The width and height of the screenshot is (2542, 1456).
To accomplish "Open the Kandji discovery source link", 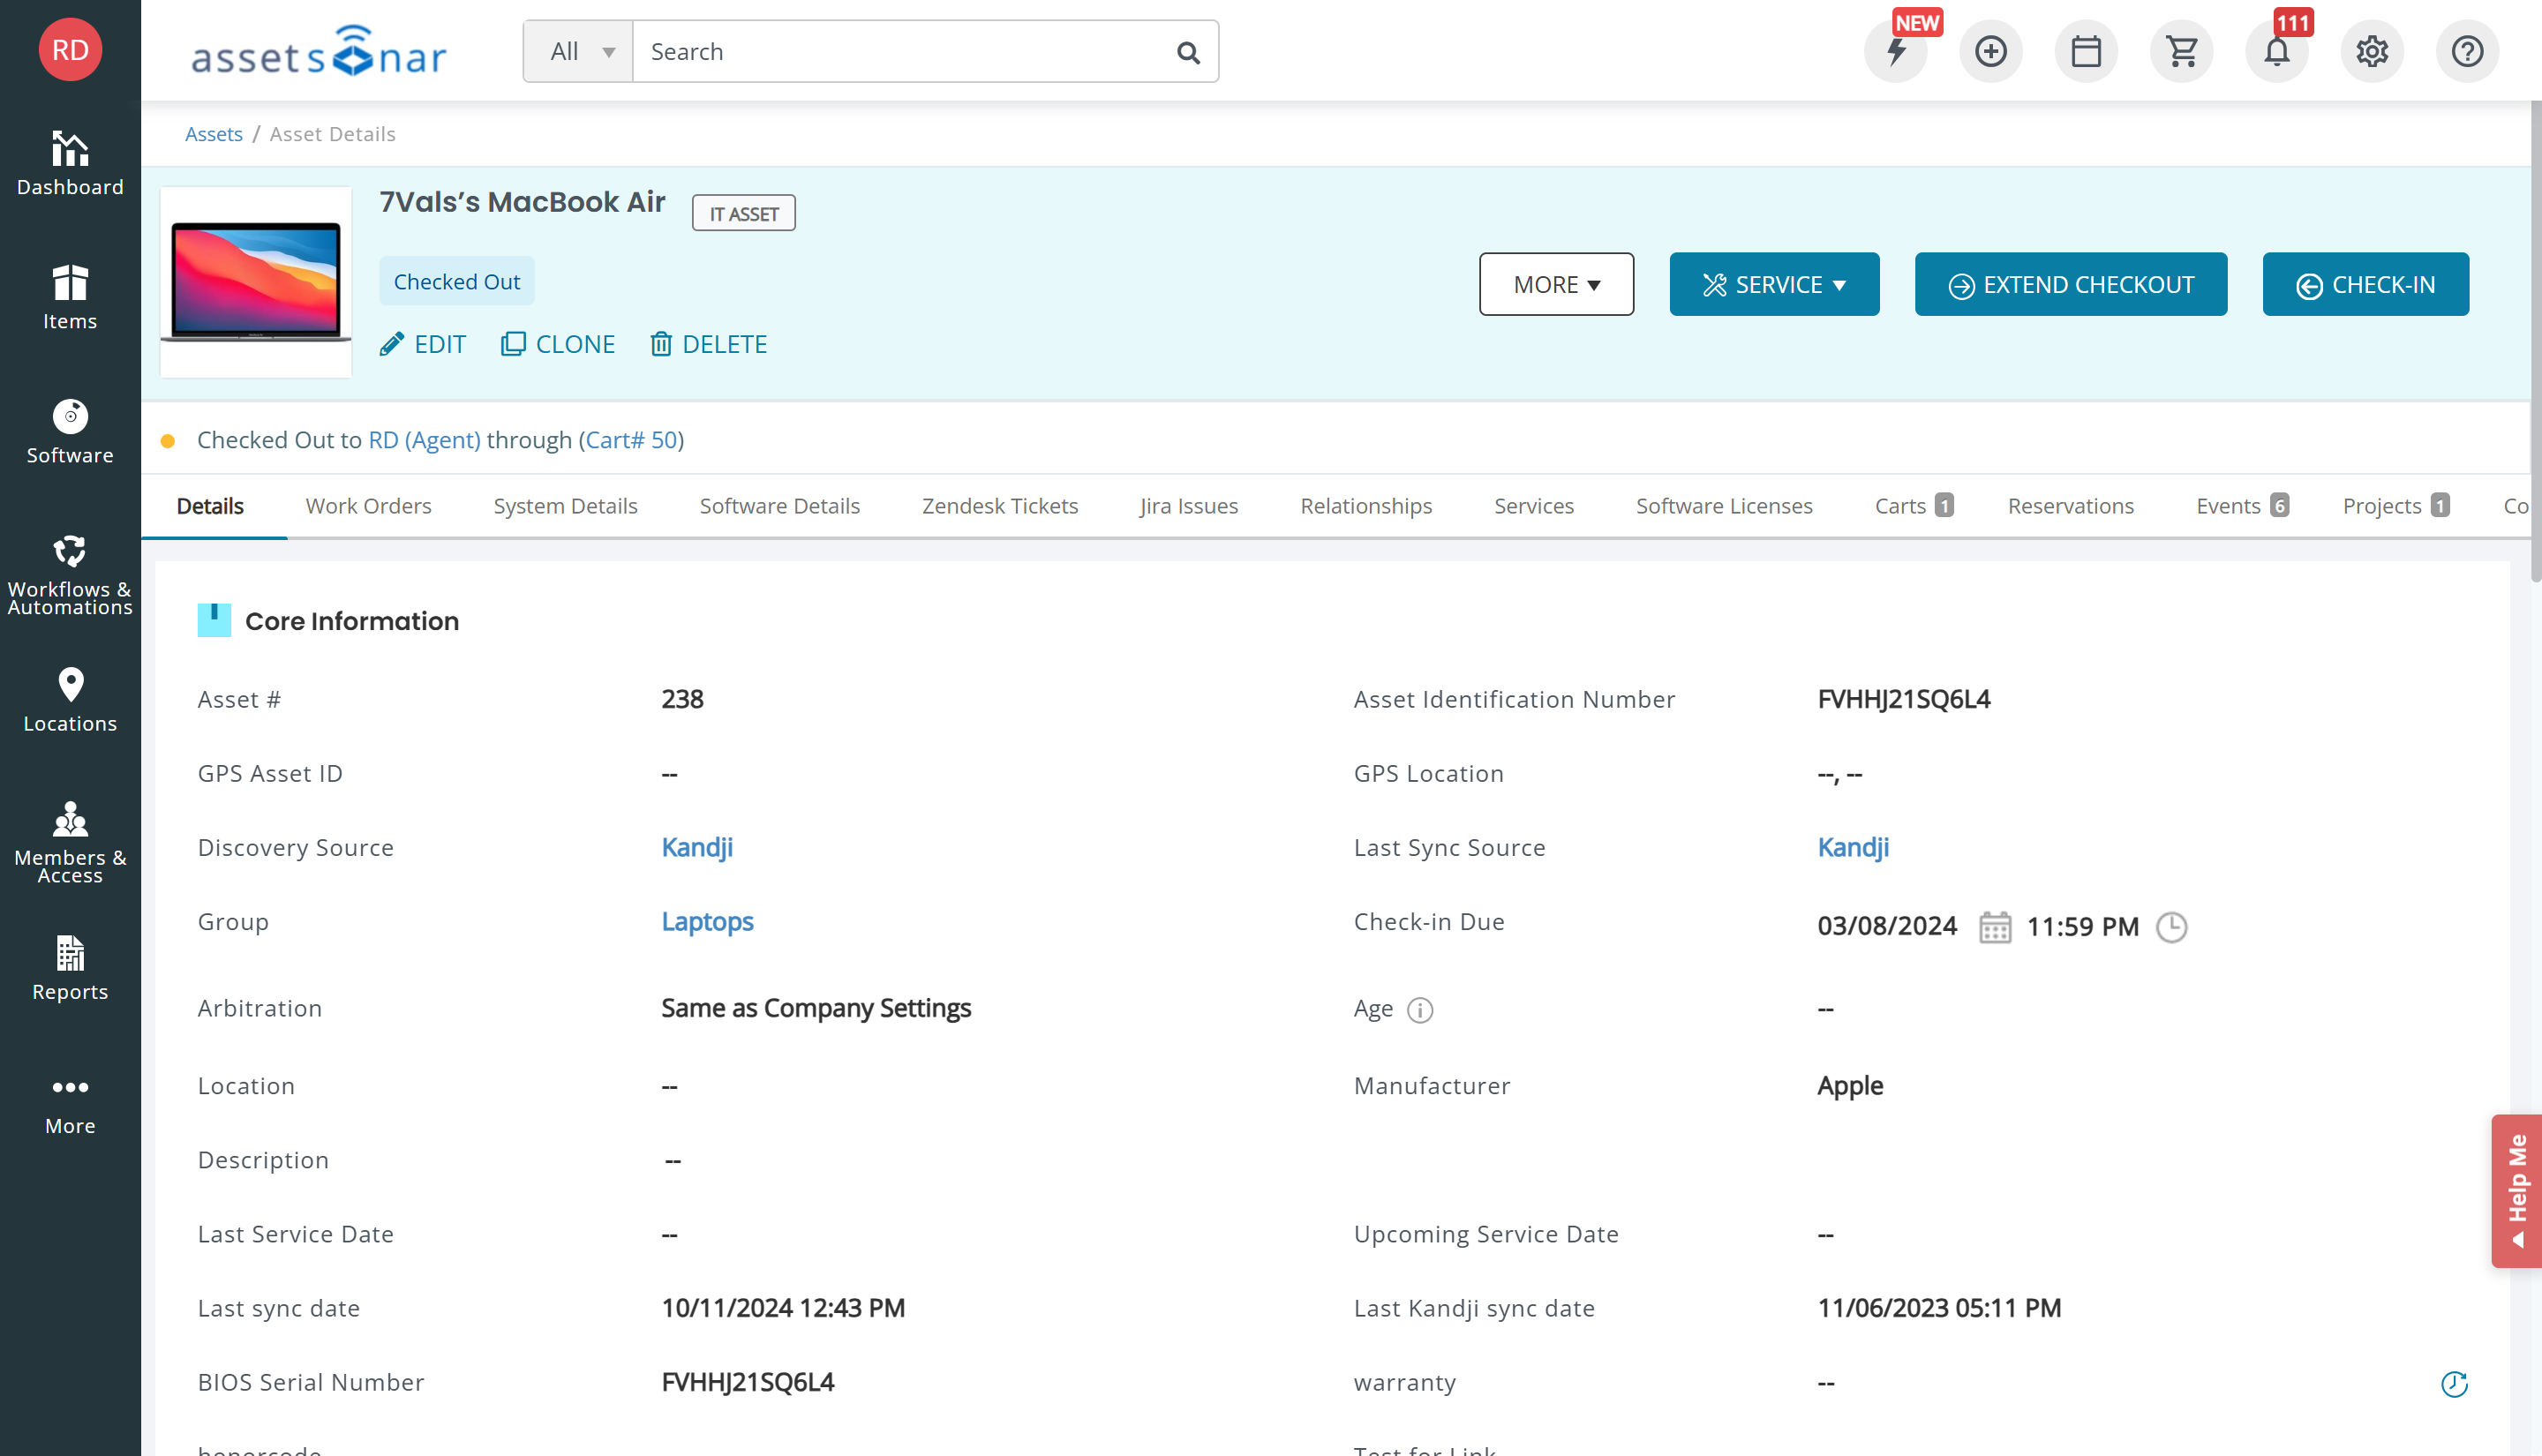I will click(x=696, y=847).
